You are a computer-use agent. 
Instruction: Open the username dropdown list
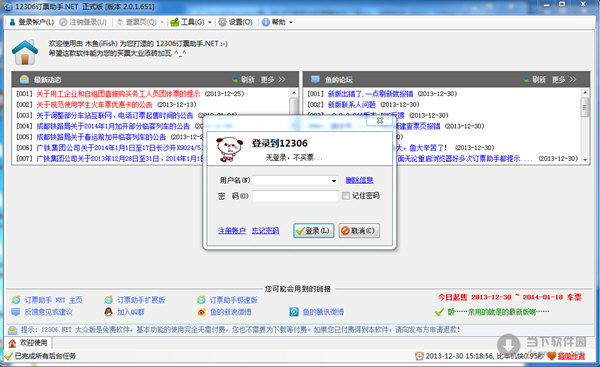click(334, 180)
